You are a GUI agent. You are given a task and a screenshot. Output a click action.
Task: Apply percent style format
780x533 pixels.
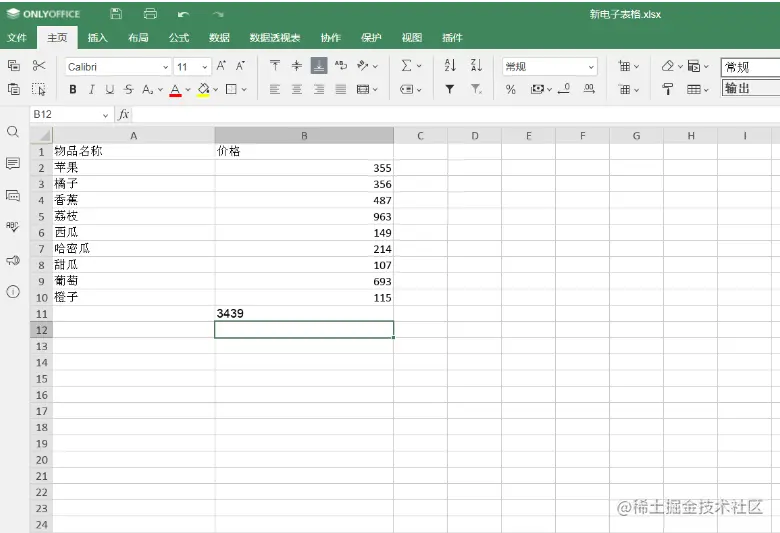point(510,90)
